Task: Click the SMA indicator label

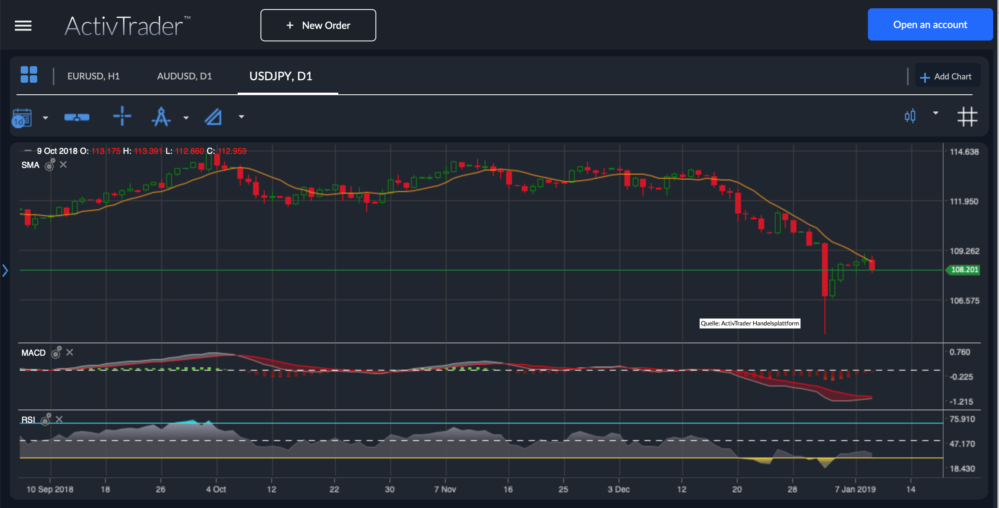Action: tap(30, 165)
